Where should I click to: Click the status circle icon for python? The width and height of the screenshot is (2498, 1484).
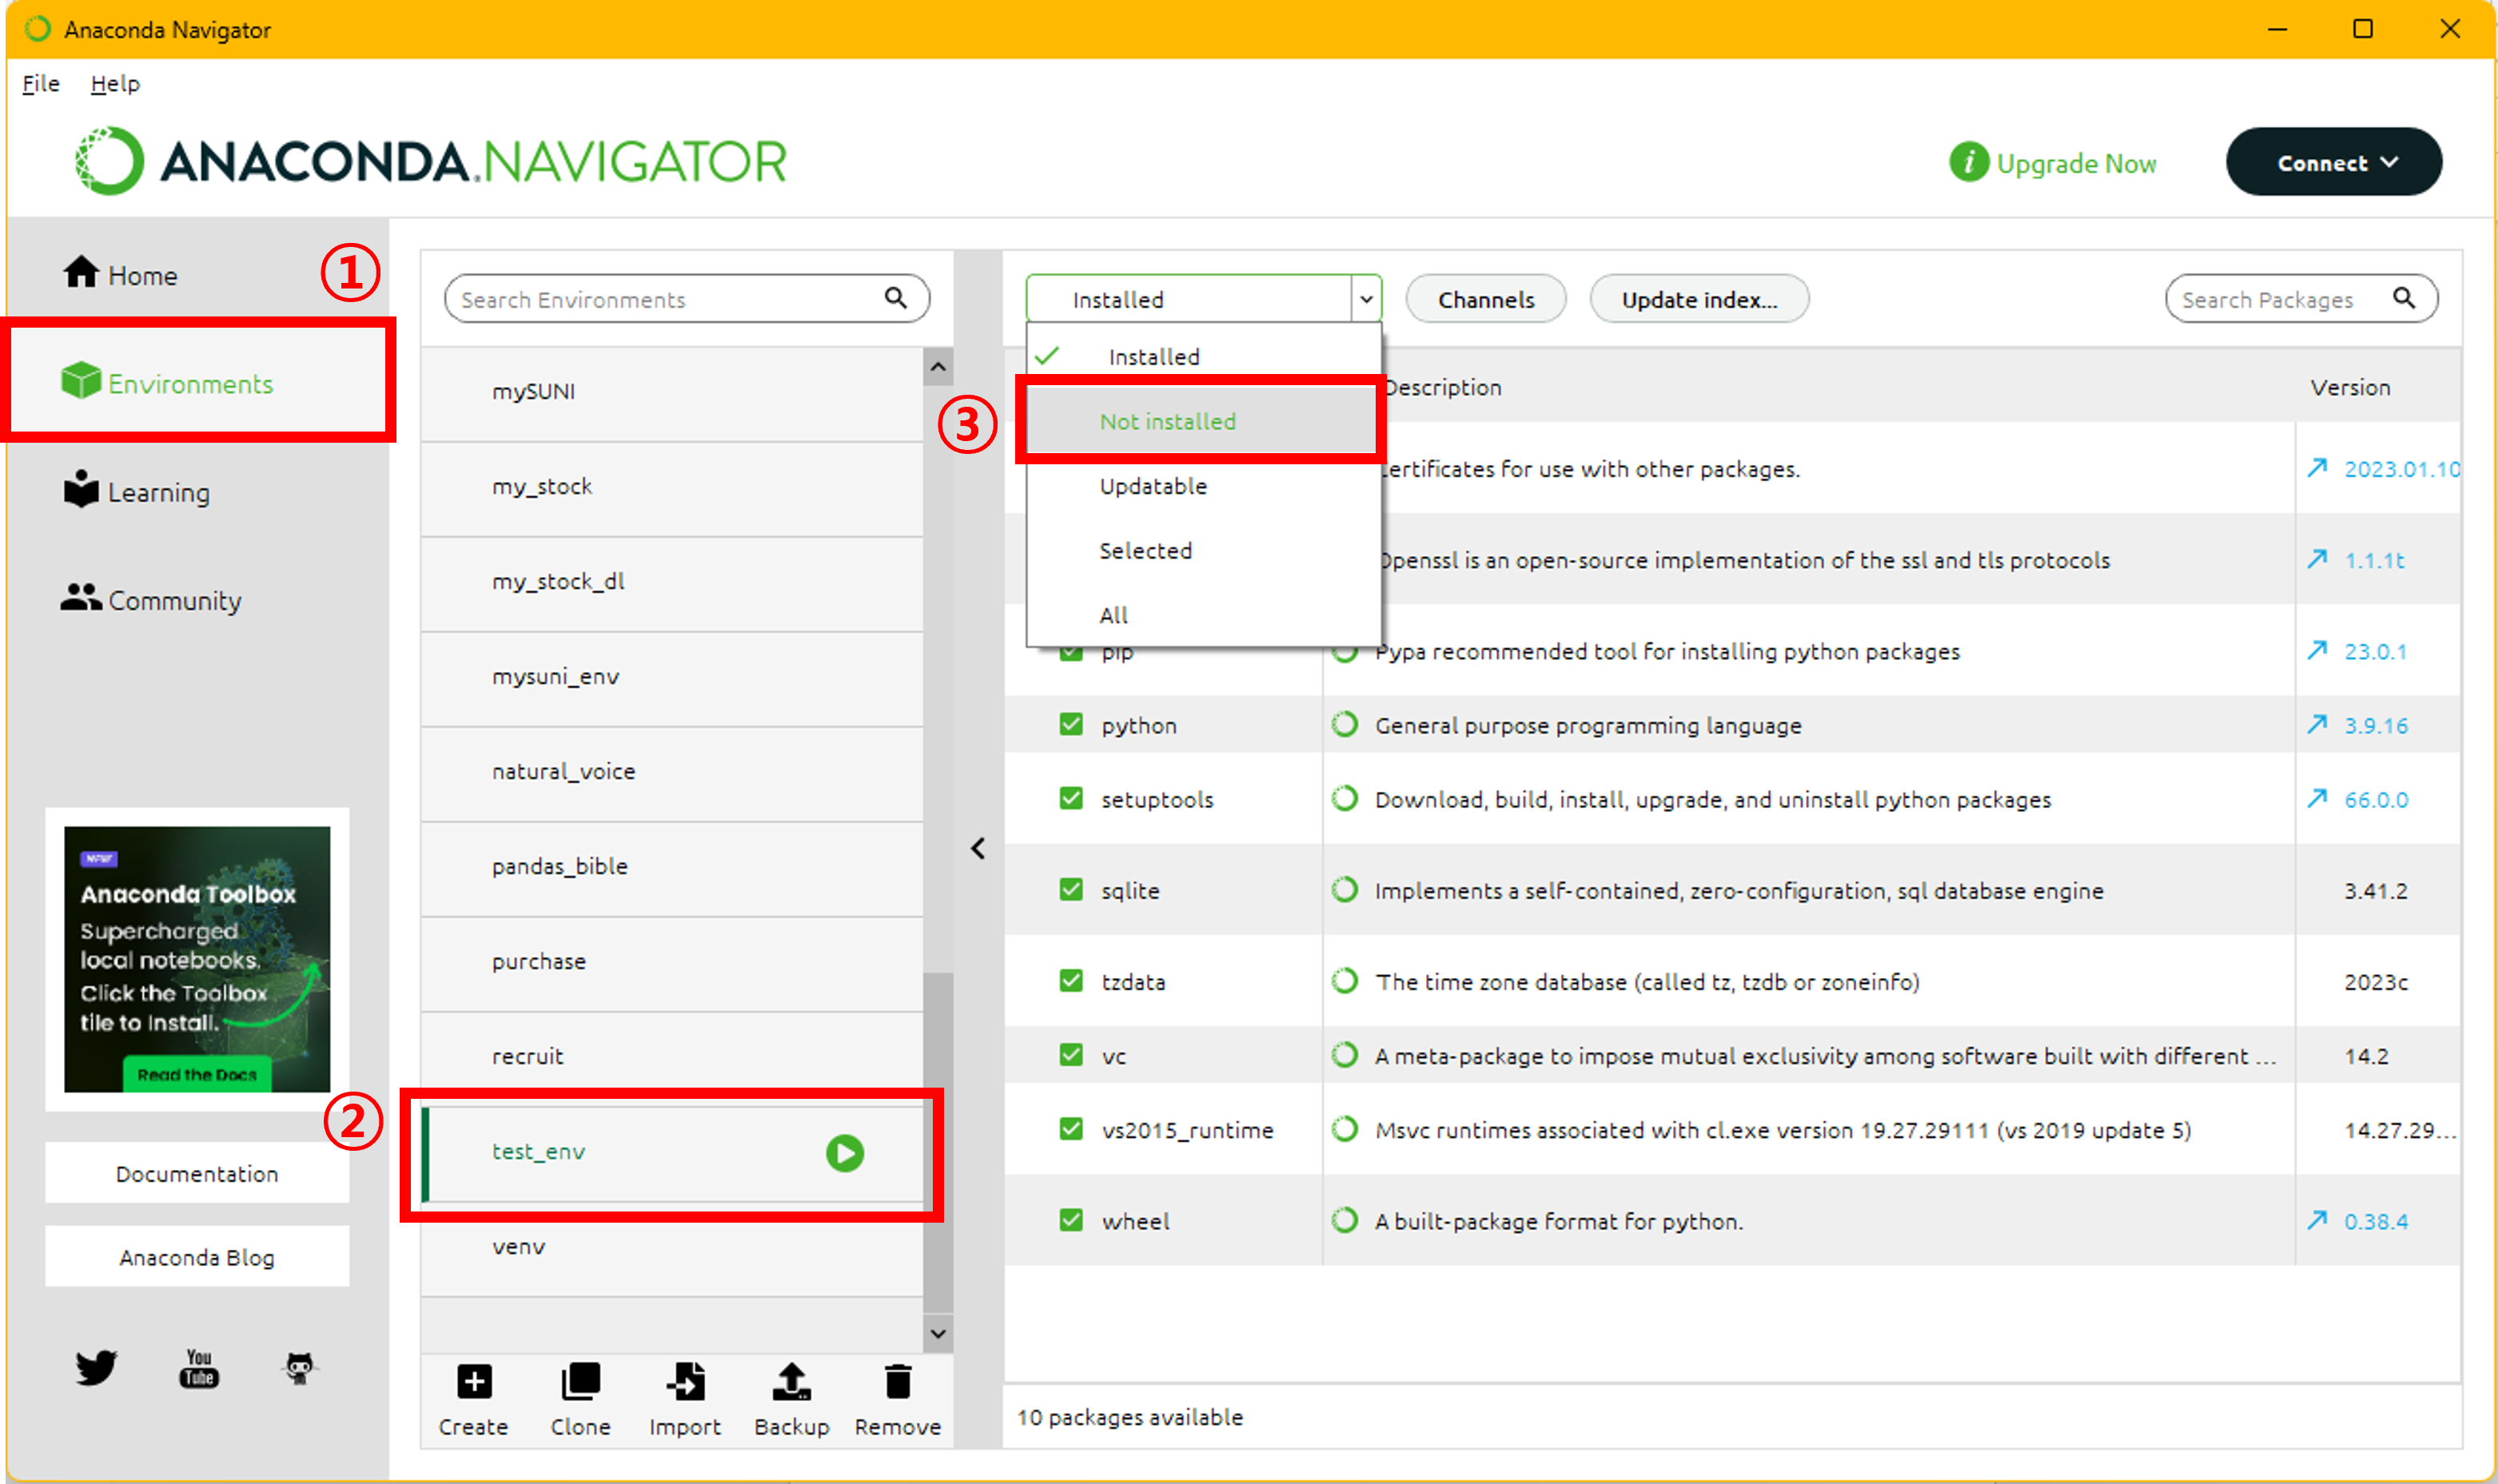tap(1345, 724)
